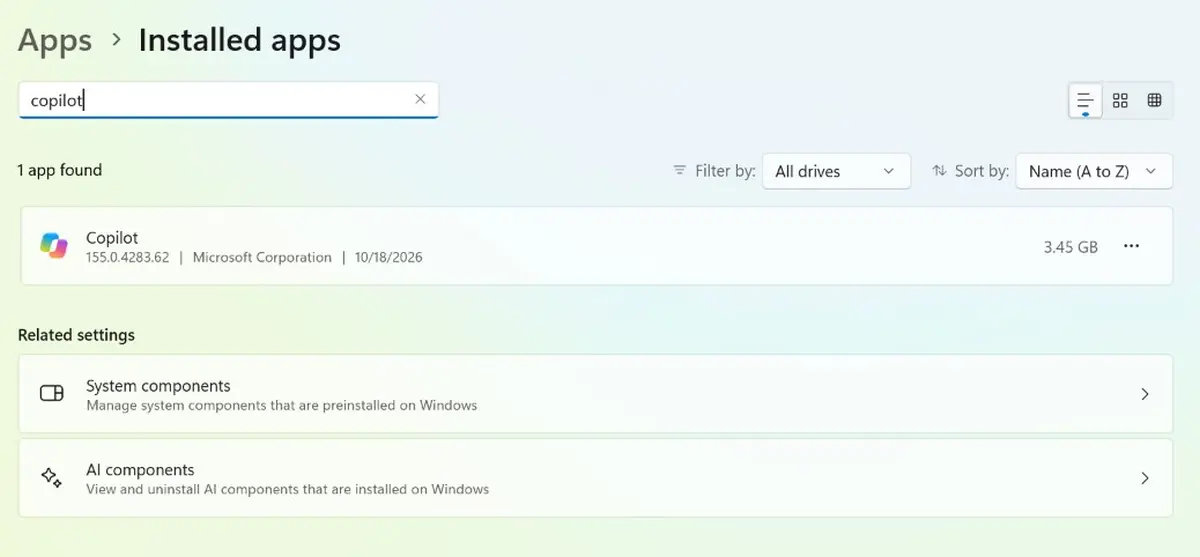This screenshot has width=1200, height=557.
Task: Switch to list view layout
Action: (1085, 100)
